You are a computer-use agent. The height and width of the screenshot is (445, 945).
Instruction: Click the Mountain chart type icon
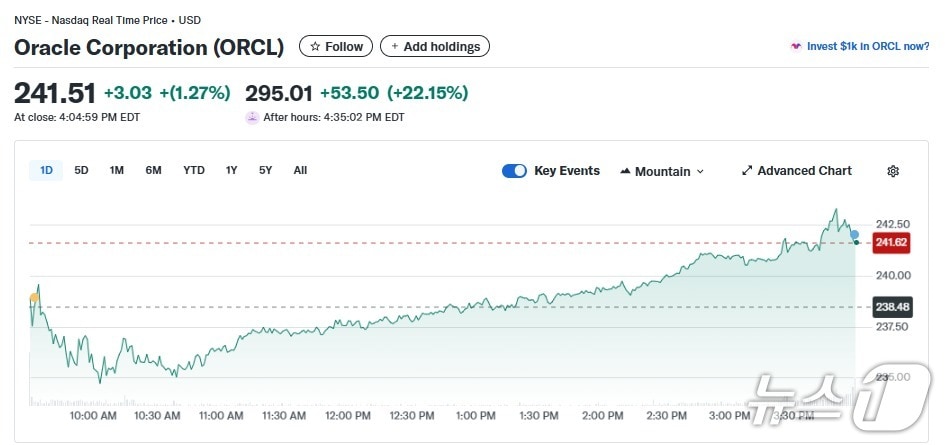click(x=626, y=171)
